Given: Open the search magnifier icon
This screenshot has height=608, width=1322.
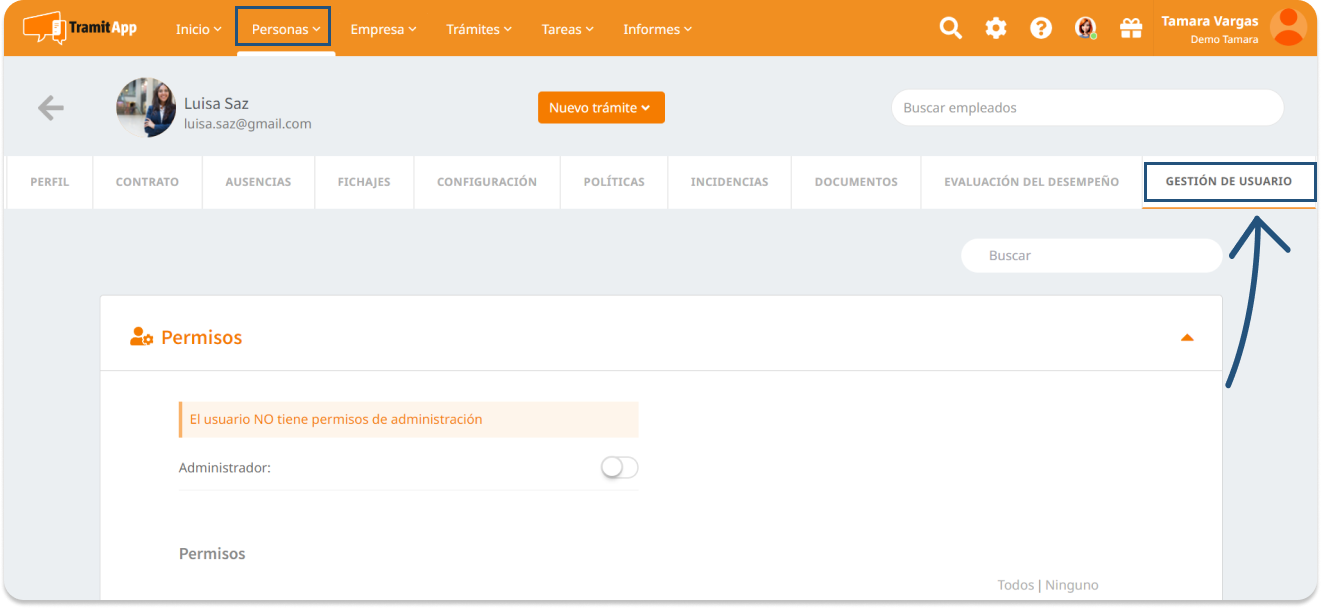Looking at the screenshot, I should 950,28.
